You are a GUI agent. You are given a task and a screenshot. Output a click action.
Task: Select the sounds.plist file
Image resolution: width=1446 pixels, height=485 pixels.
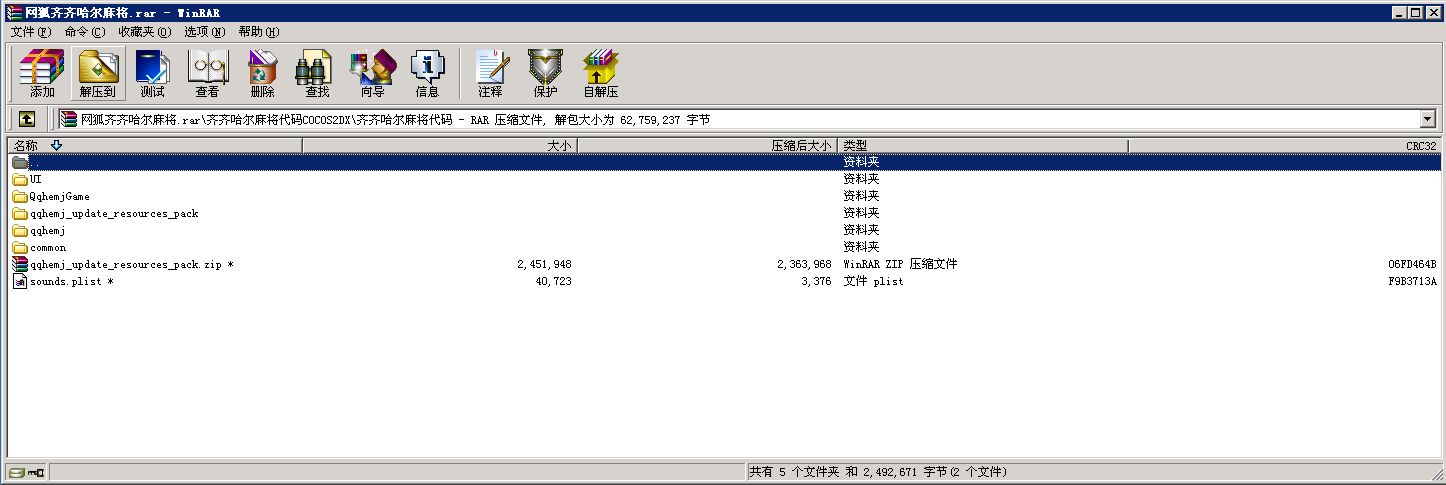pos(67,282)
